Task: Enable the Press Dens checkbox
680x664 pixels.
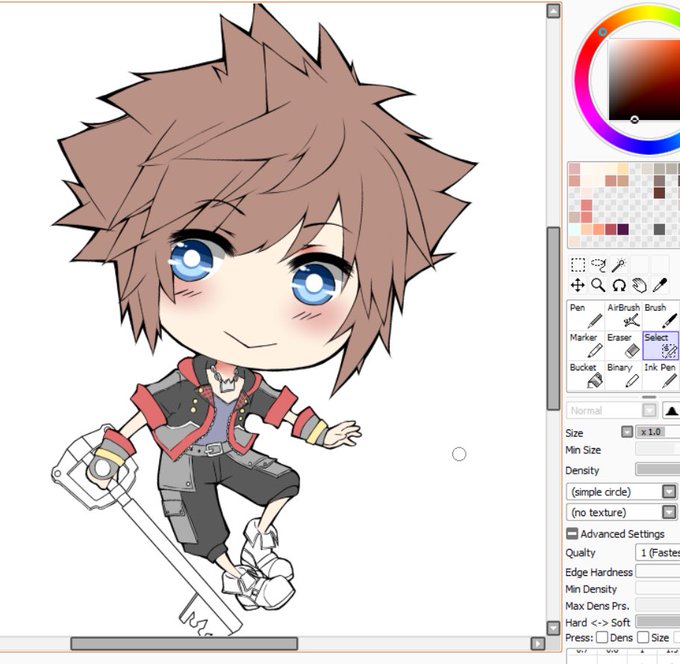Action: click(602, 638)
